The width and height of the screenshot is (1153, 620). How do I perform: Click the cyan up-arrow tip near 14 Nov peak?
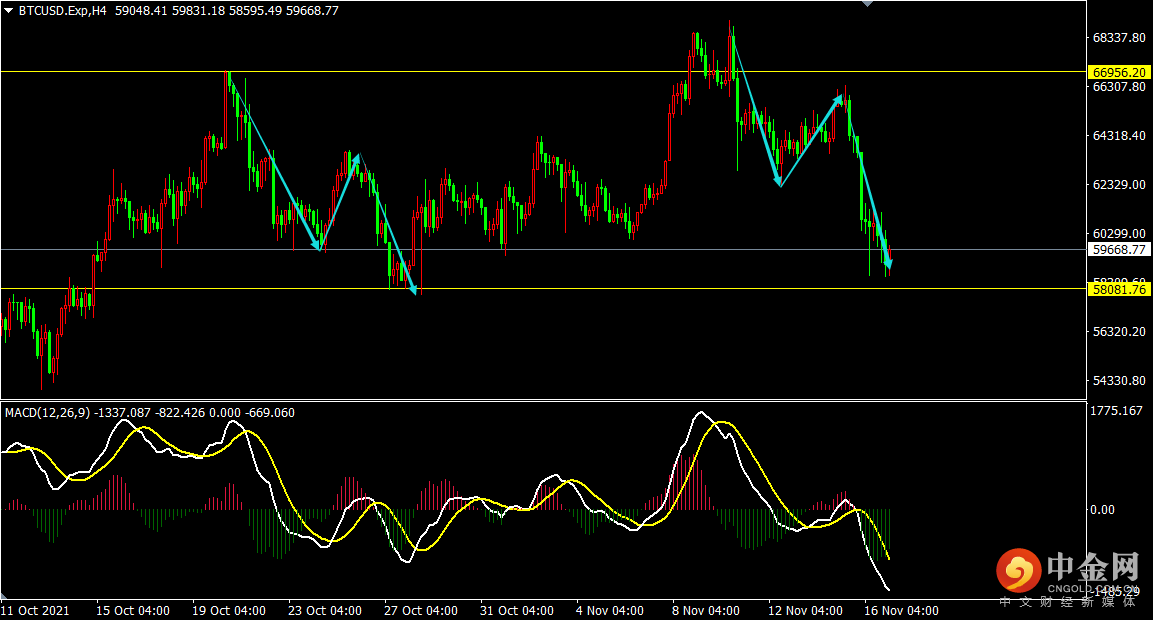[838, 98]
